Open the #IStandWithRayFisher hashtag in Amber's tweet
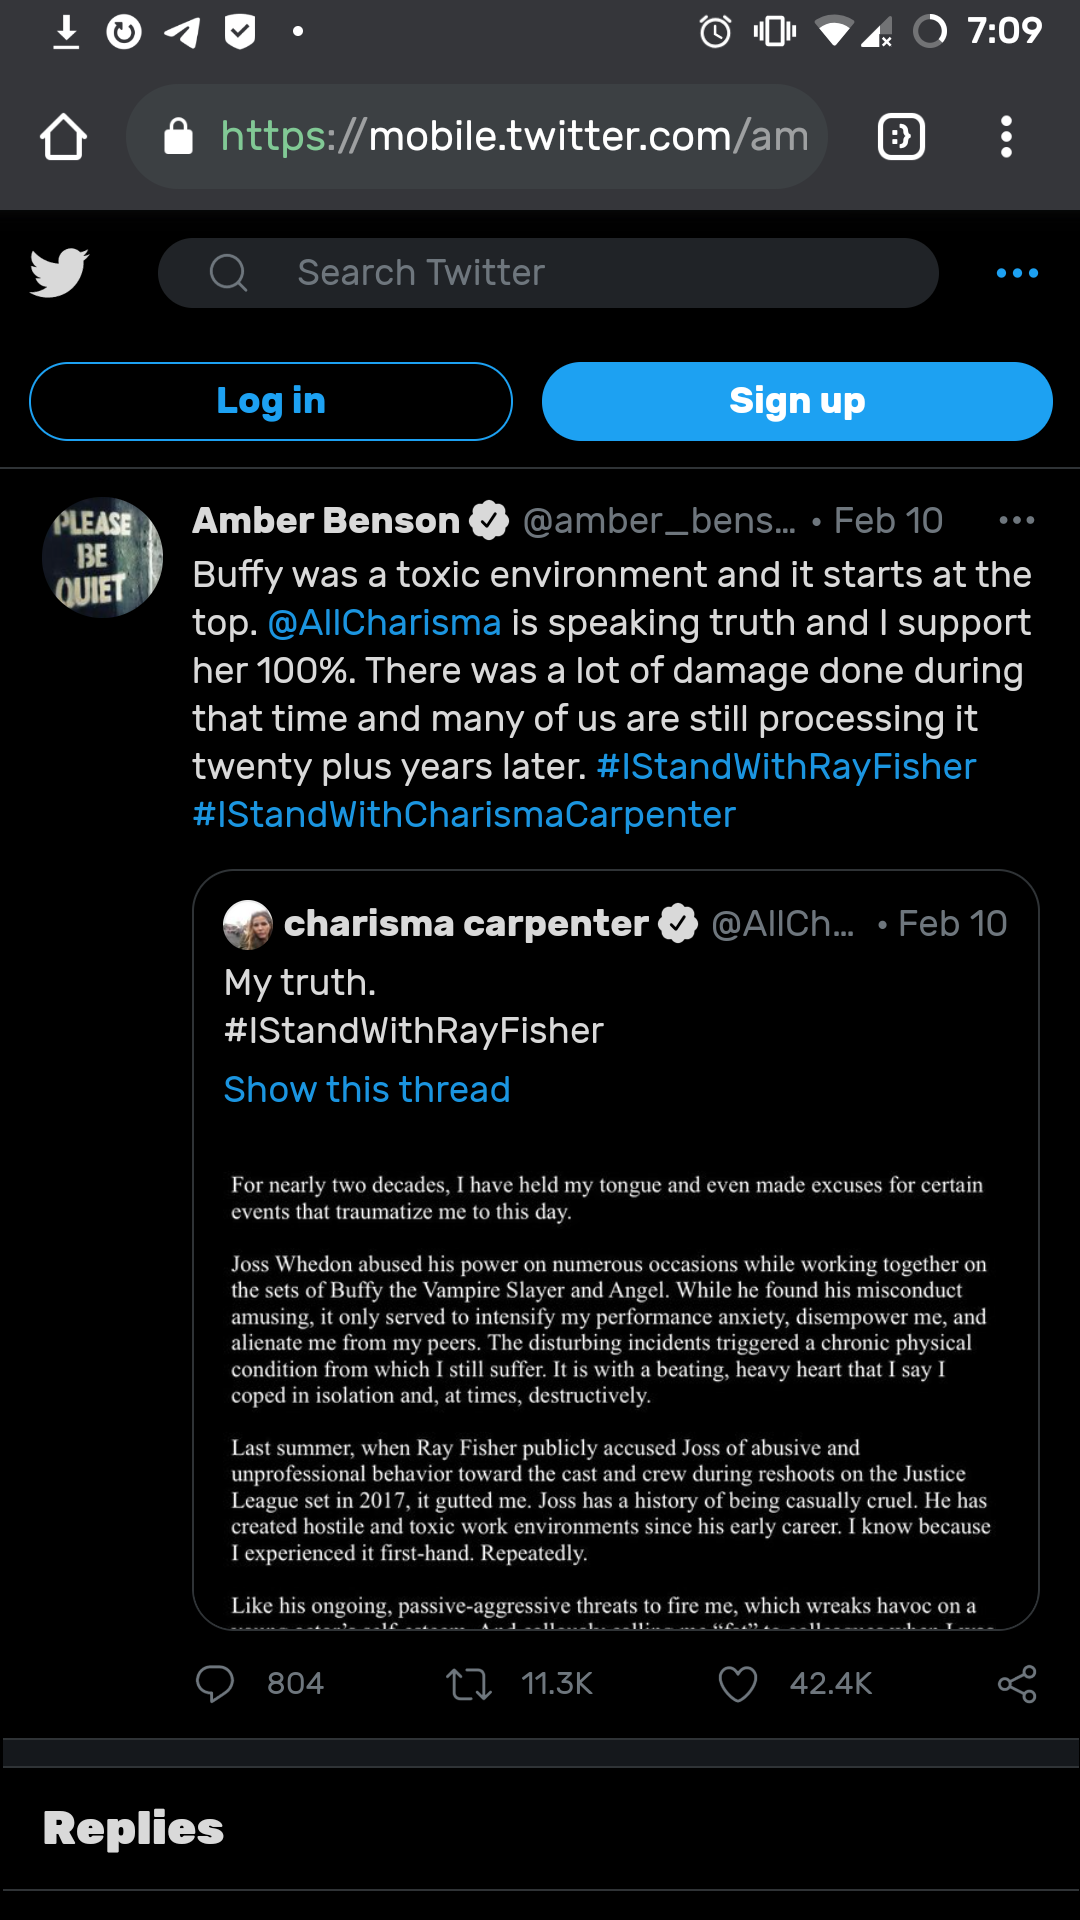The height and width of the screenshot is (1920, 1080). coord(786,767)
